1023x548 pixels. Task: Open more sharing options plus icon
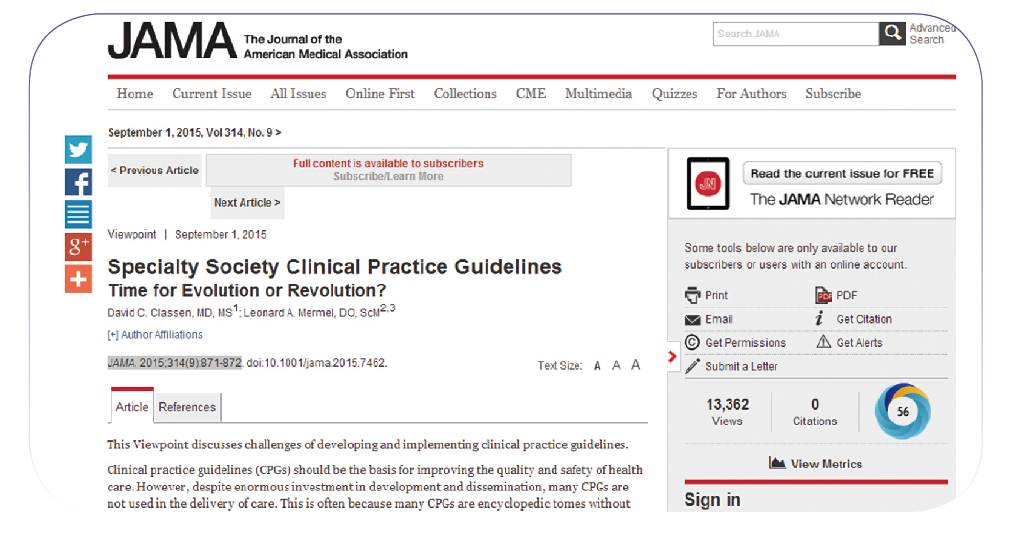[78, 278]
